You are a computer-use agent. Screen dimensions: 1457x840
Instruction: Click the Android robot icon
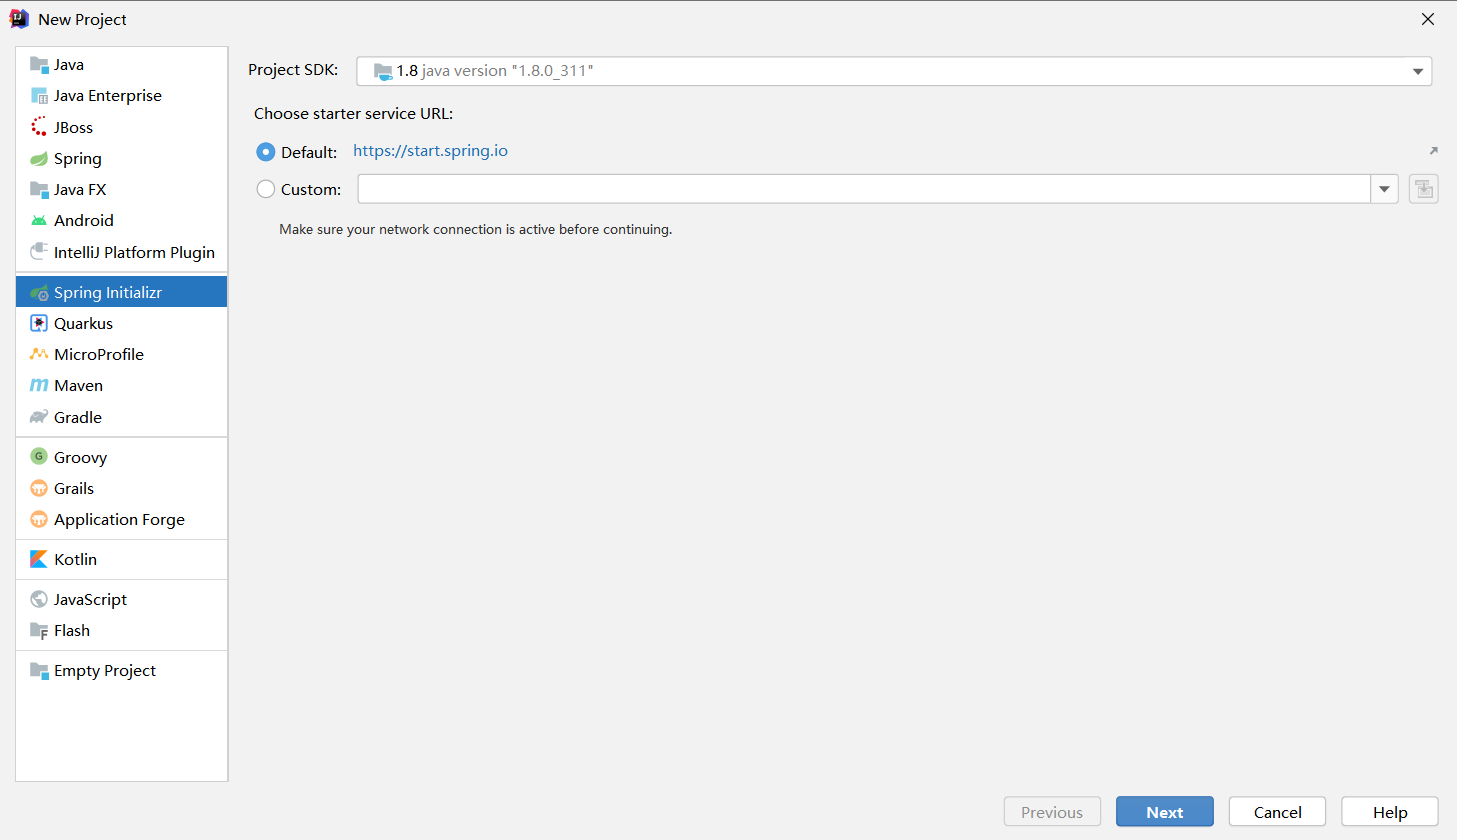click(39, 221)
